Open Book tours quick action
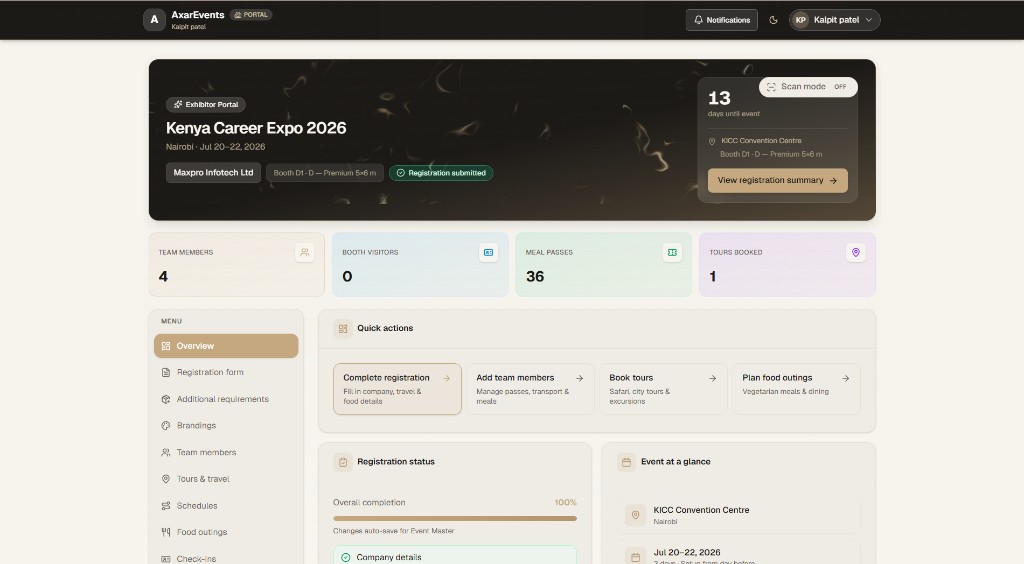Image resolution: width=1024 pixels, height=564 pixels. tap(663, 389)
